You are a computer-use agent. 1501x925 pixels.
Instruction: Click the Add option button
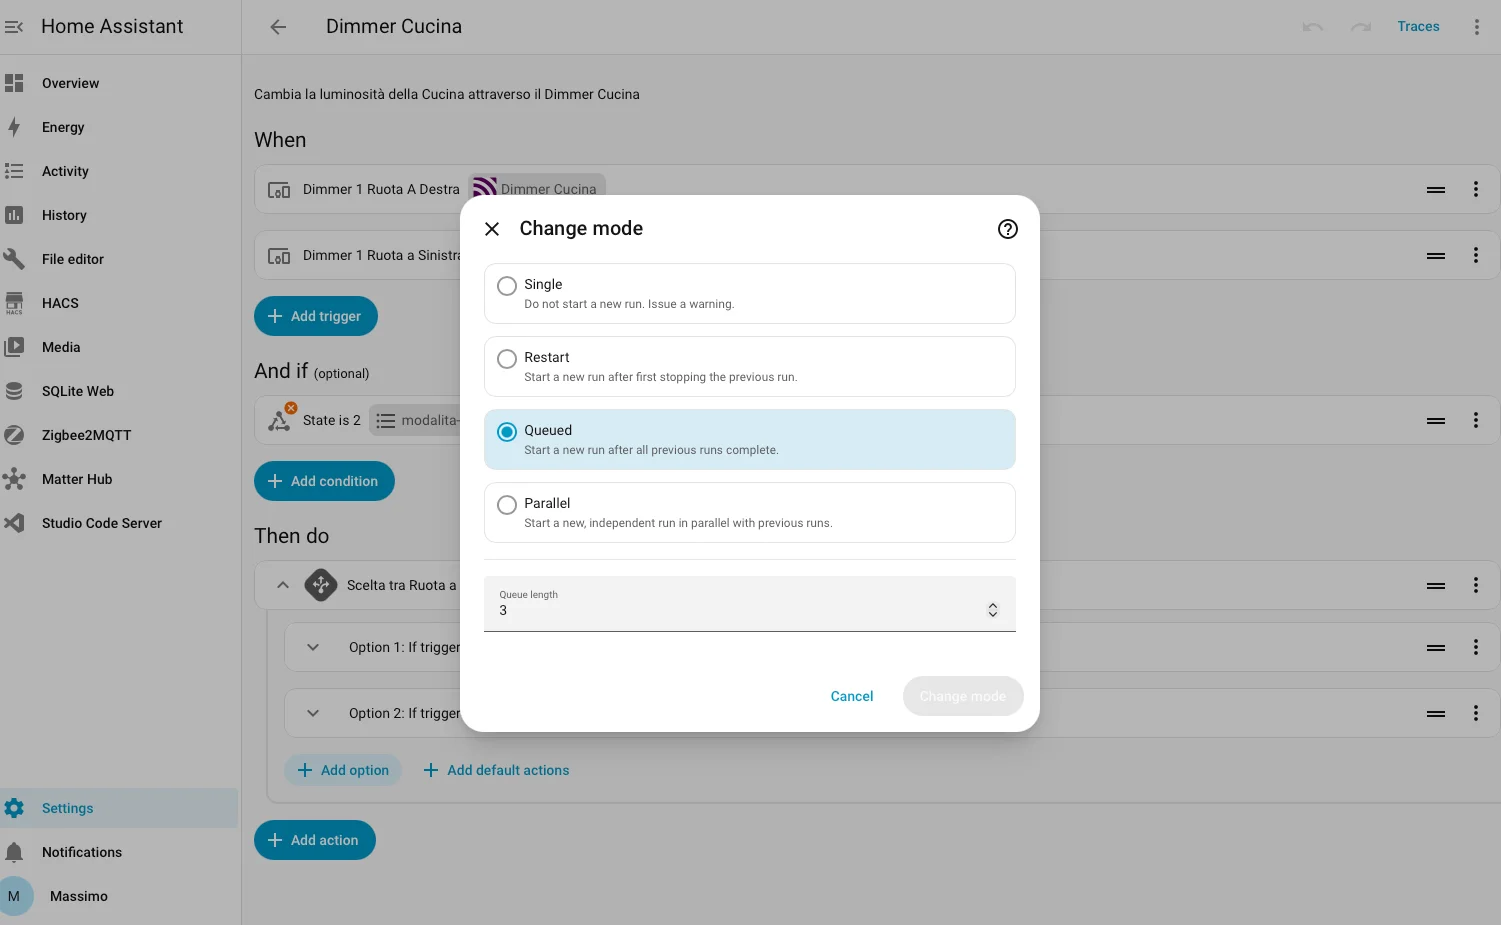343,770
